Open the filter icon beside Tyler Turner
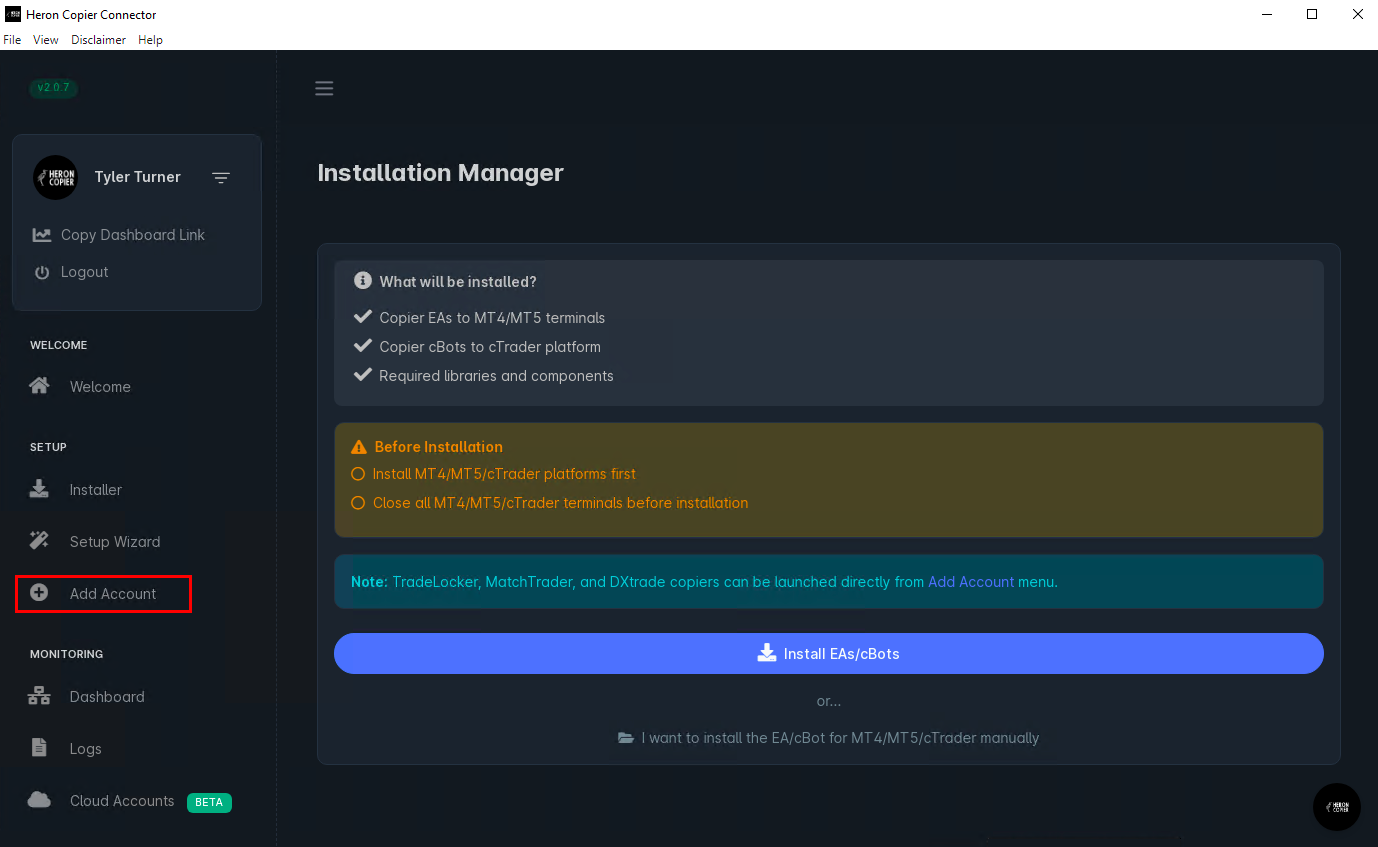Viewport: 1378px width, 847px height. [221, 178]
